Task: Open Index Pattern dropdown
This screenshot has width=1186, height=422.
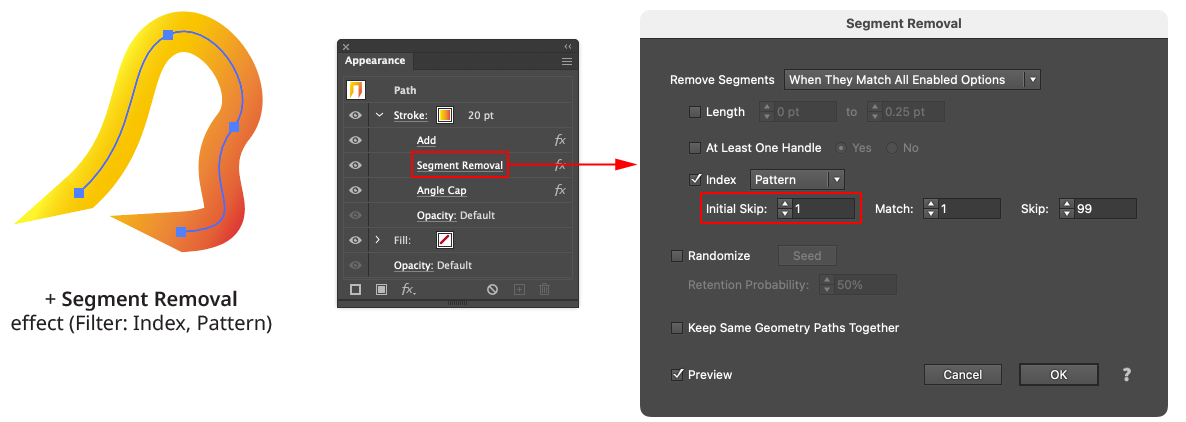Action: 798,180
